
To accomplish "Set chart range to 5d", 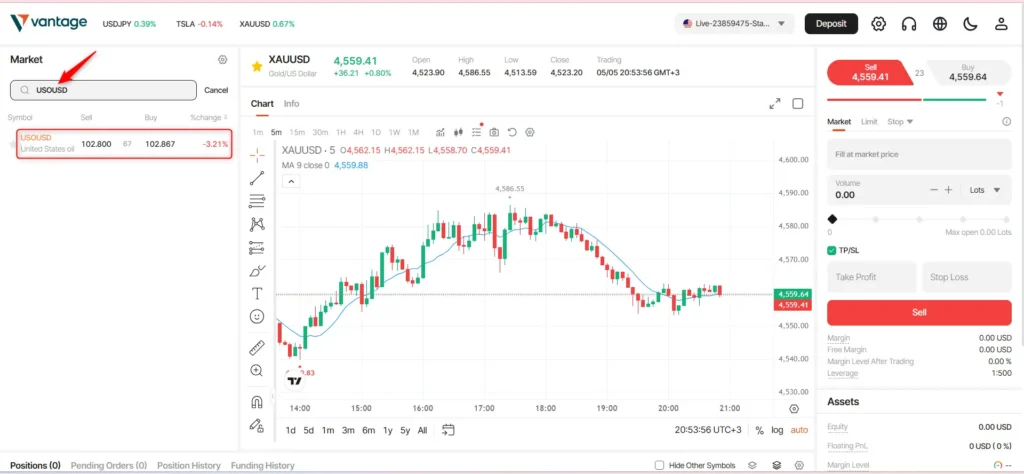I will click(x=309, y=430).
